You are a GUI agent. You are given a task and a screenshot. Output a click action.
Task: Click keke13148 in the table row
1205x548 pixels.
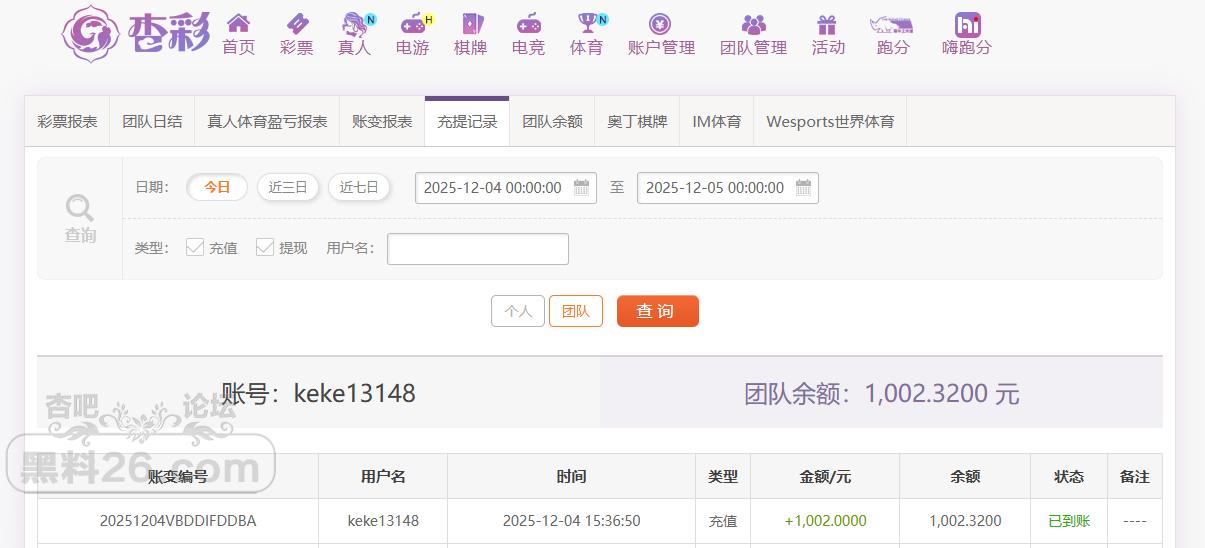point(383,521)
